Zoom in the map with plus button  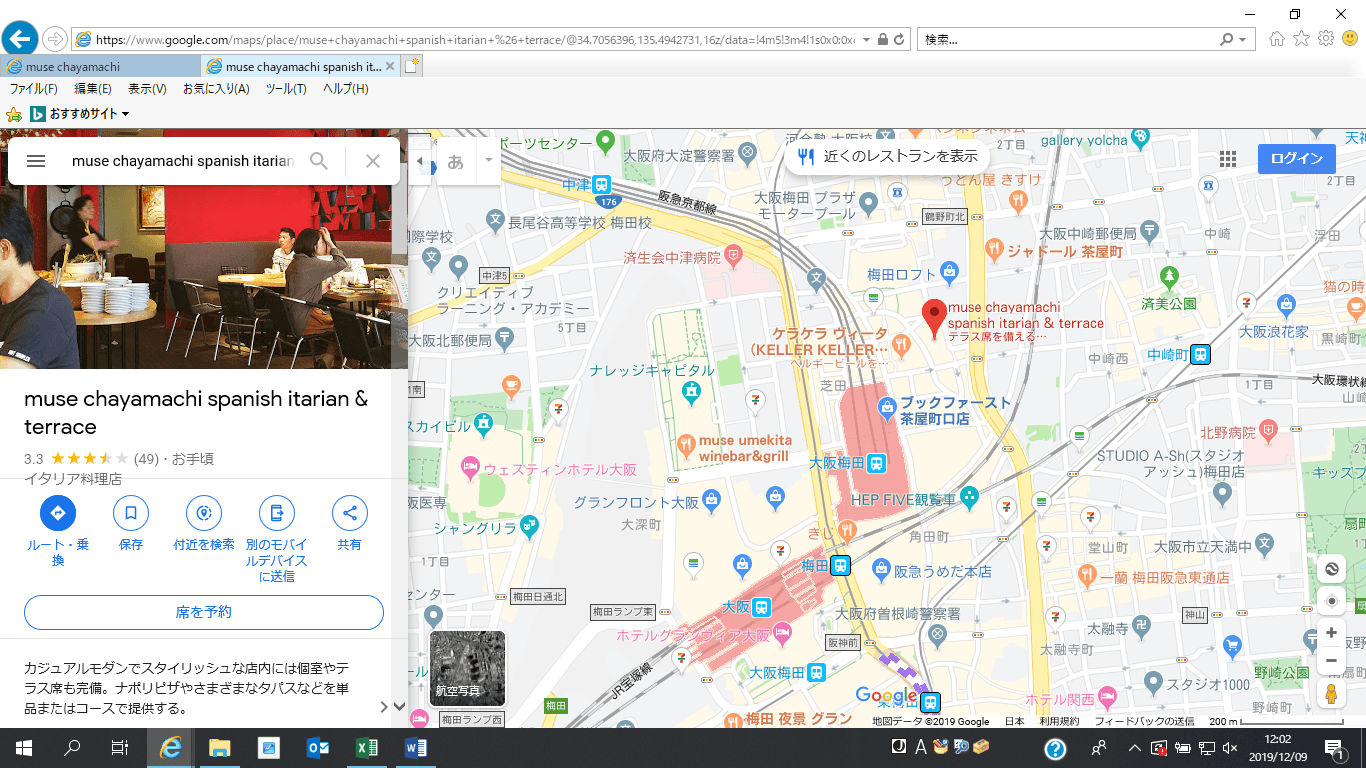pyautogui.click(x=1331, y=633)
